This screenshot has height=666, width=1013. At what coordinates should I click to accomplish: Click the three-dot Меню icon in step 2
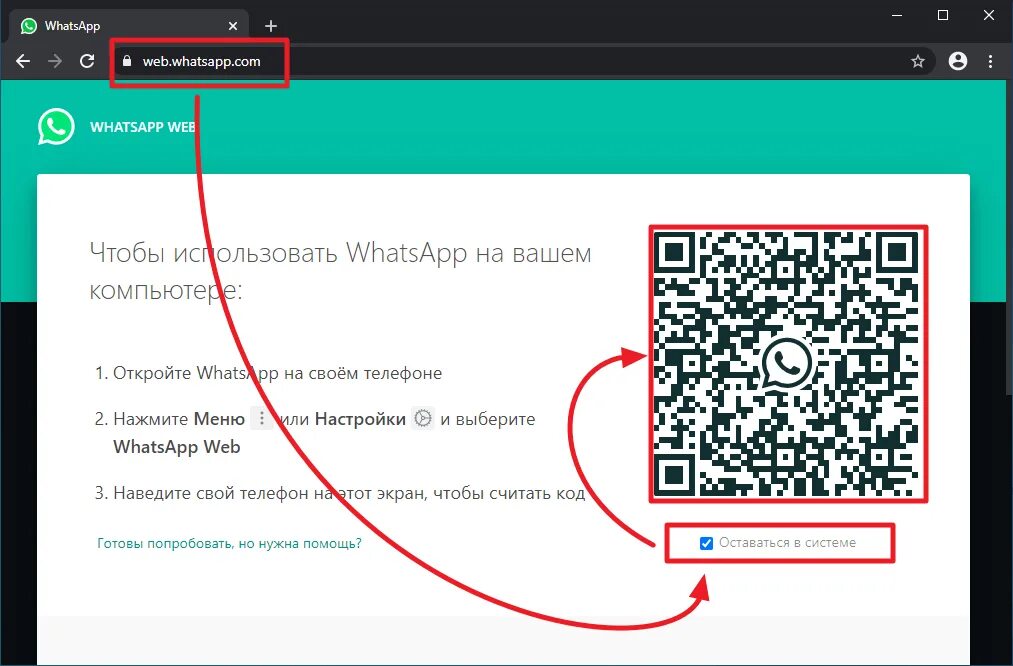click(x=262, y=419)
